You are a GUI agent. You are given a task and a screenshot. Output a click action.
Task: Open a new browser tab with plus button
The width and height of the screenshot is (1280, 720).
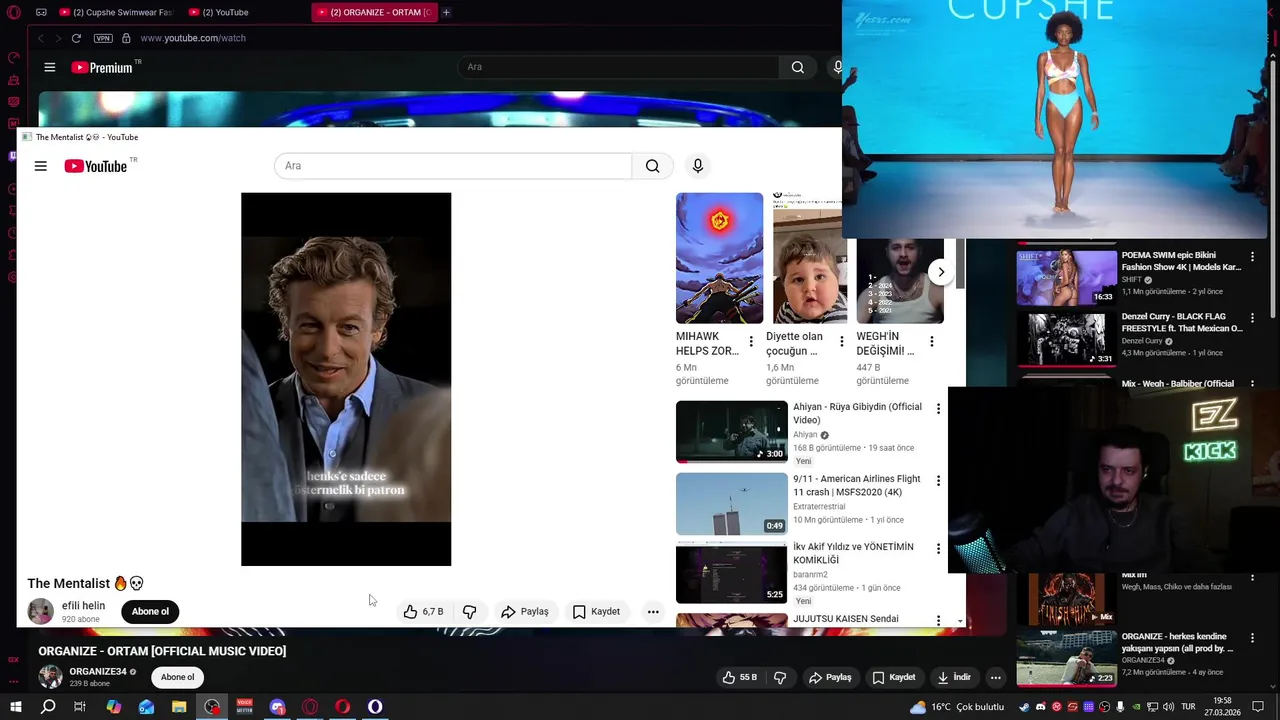[446, 12]
